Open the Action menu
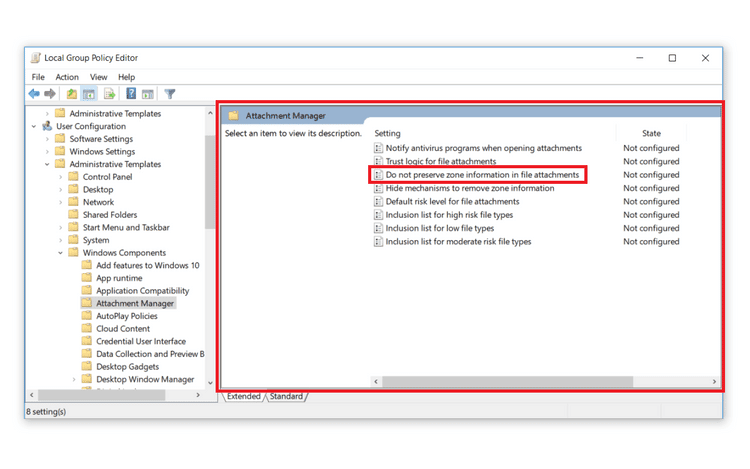The image size is (750, 469). [x=67, y=77]
